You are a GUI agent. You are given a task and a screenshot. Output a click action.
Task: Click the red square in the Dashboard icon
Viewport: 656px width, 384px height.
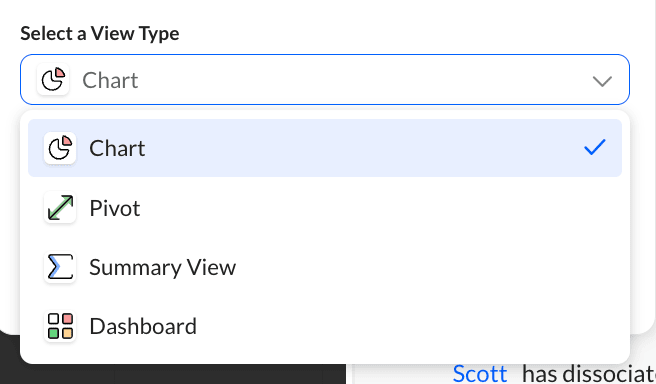[x=67, y=320]
